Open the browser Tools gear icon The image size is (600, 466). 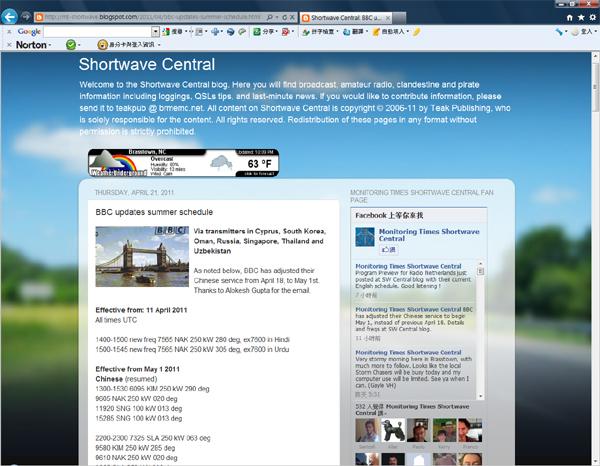coord(592,17)
